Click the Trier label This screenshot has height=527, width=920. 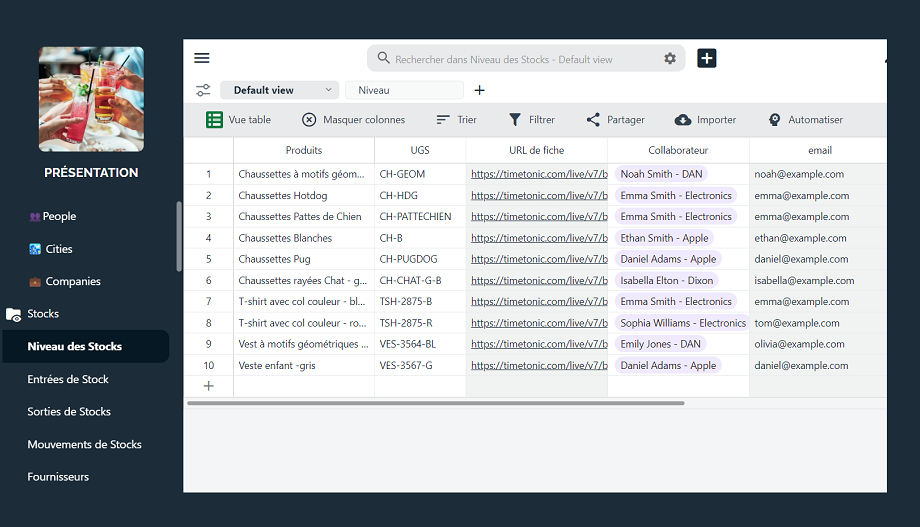tap(467, 120)
